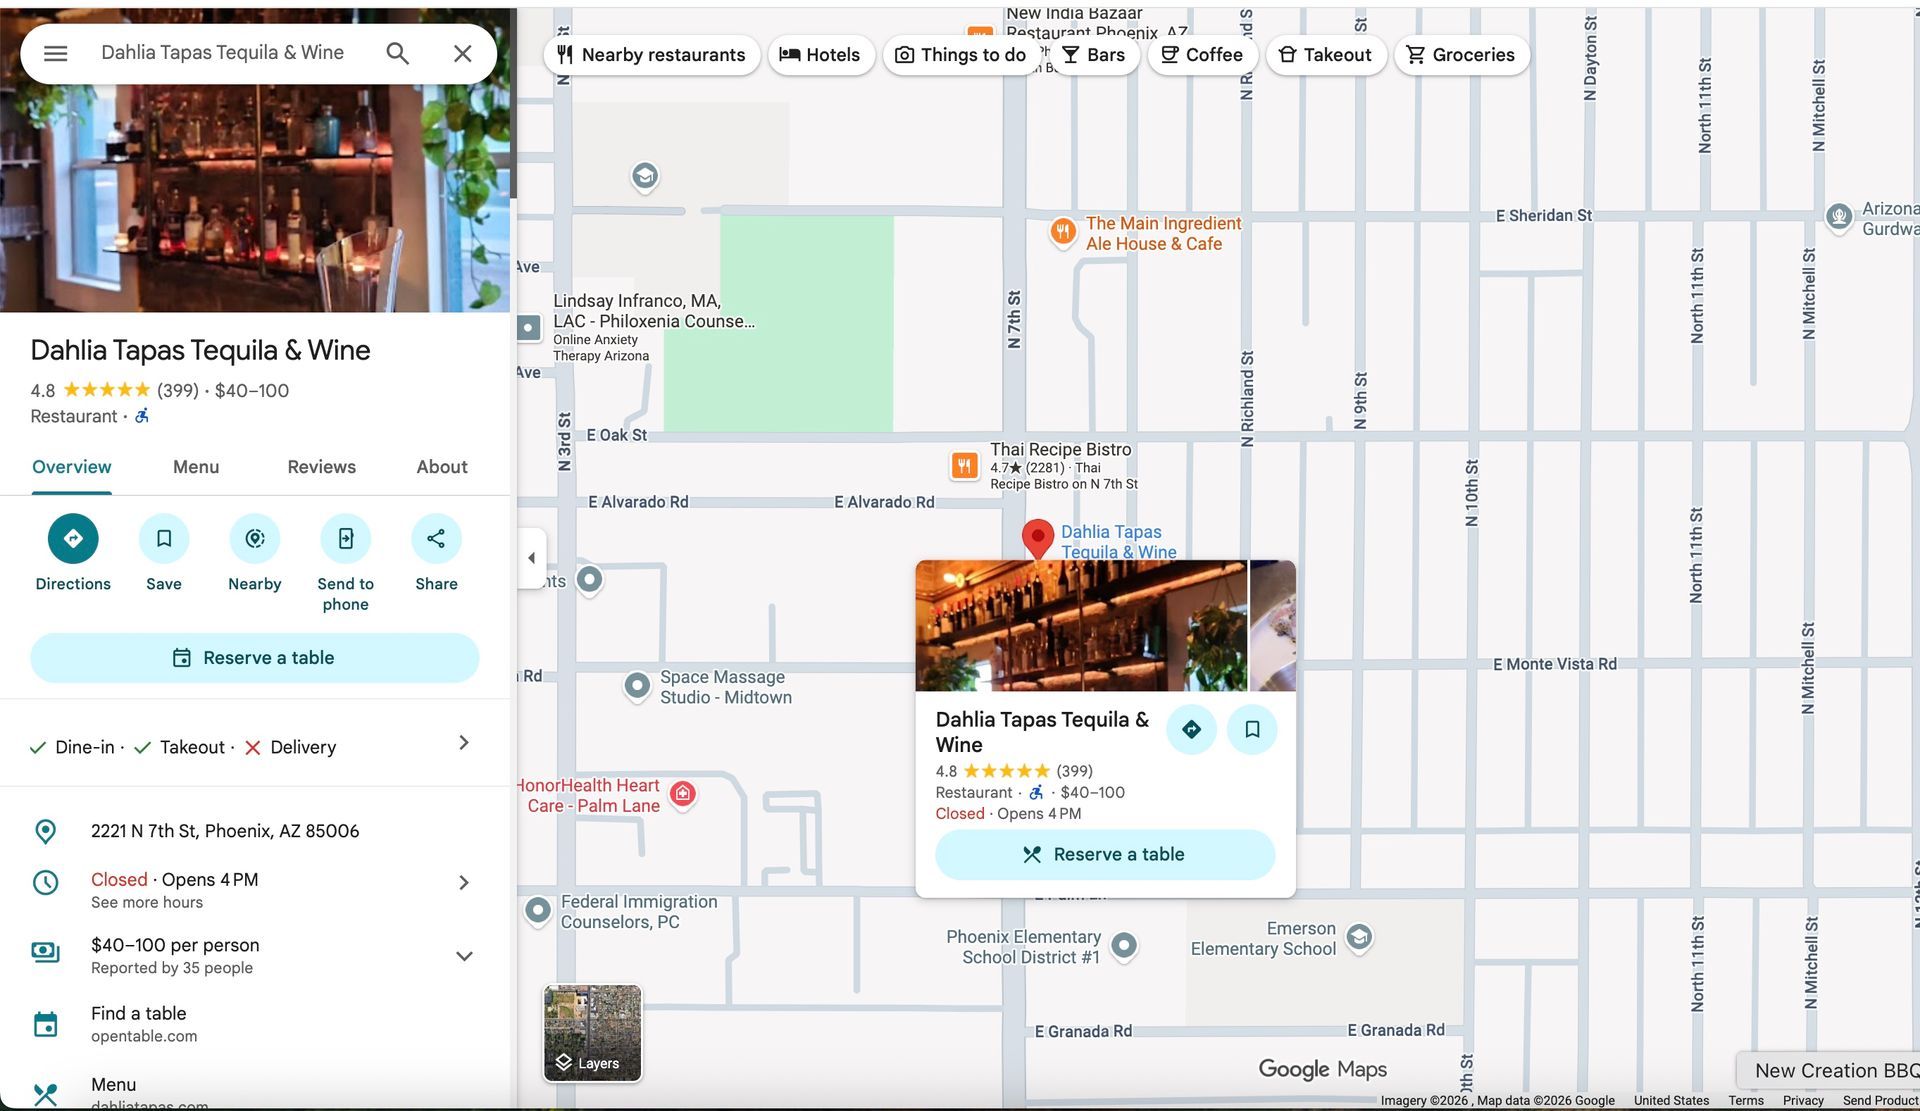The height and width of the screenshot is (1111, 1920).
Task: Click the New Creation BBQ label
Action: [x=1836, y=1071]
